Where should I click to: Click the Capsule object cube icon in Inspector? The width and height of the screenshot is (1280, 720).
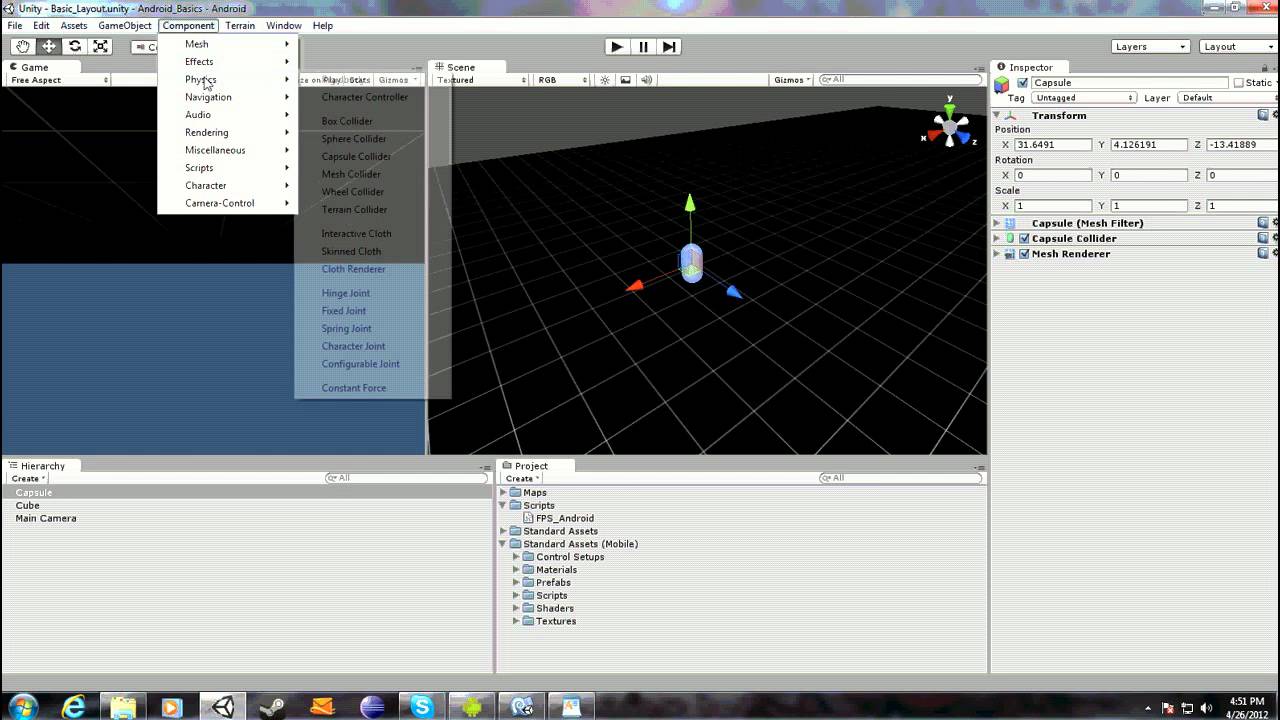tap(1002, 84)
